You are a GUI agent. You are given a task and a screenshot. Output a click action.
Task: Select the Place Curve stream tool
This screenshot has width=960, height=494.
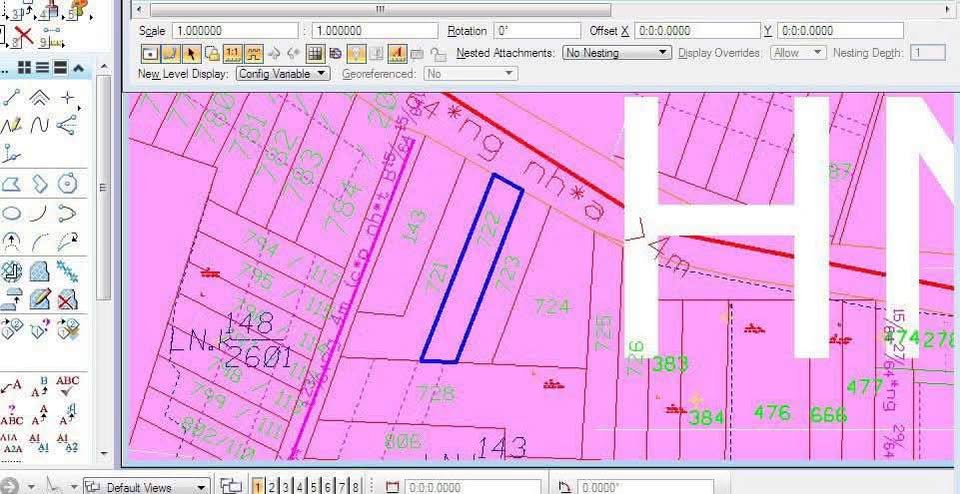coord(40,126)
